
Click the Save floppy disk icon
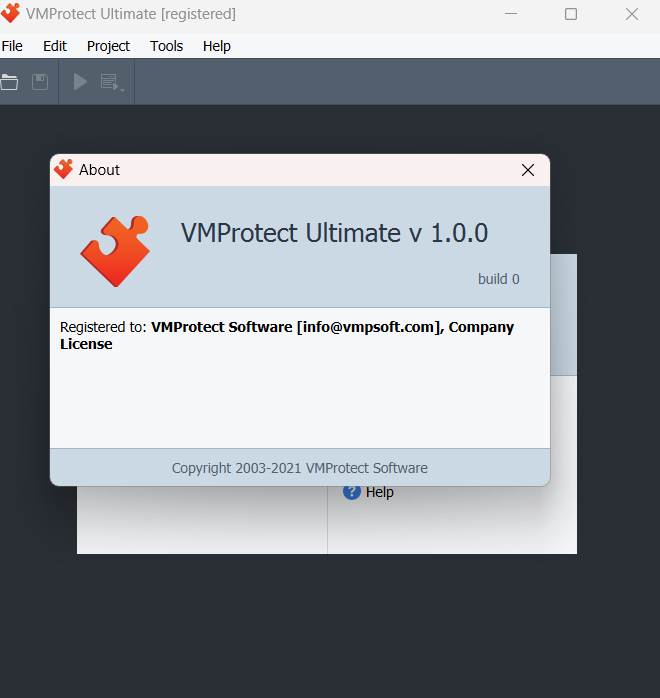coord(40,82)
